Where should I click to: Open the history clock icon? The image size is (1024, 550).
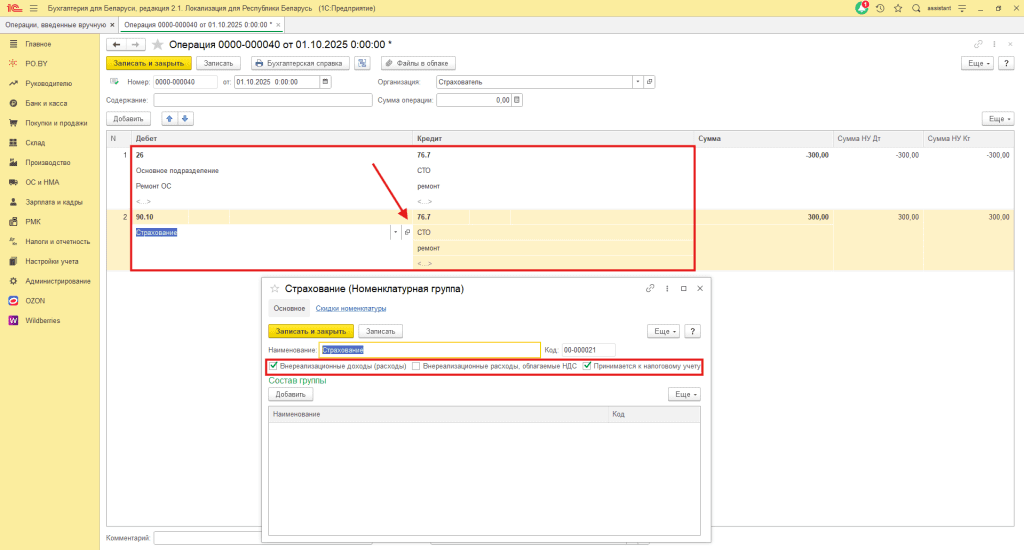coord(880,8)
